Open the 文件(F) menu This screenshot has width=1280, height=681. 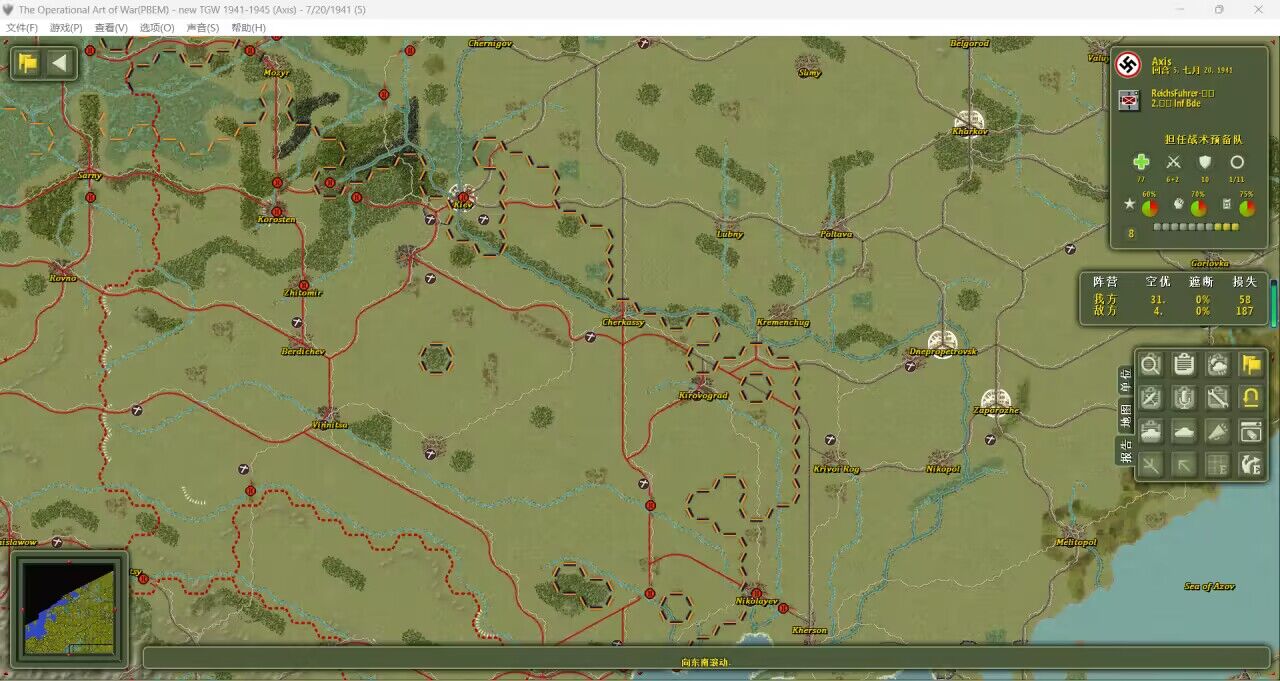pos(22,28)
